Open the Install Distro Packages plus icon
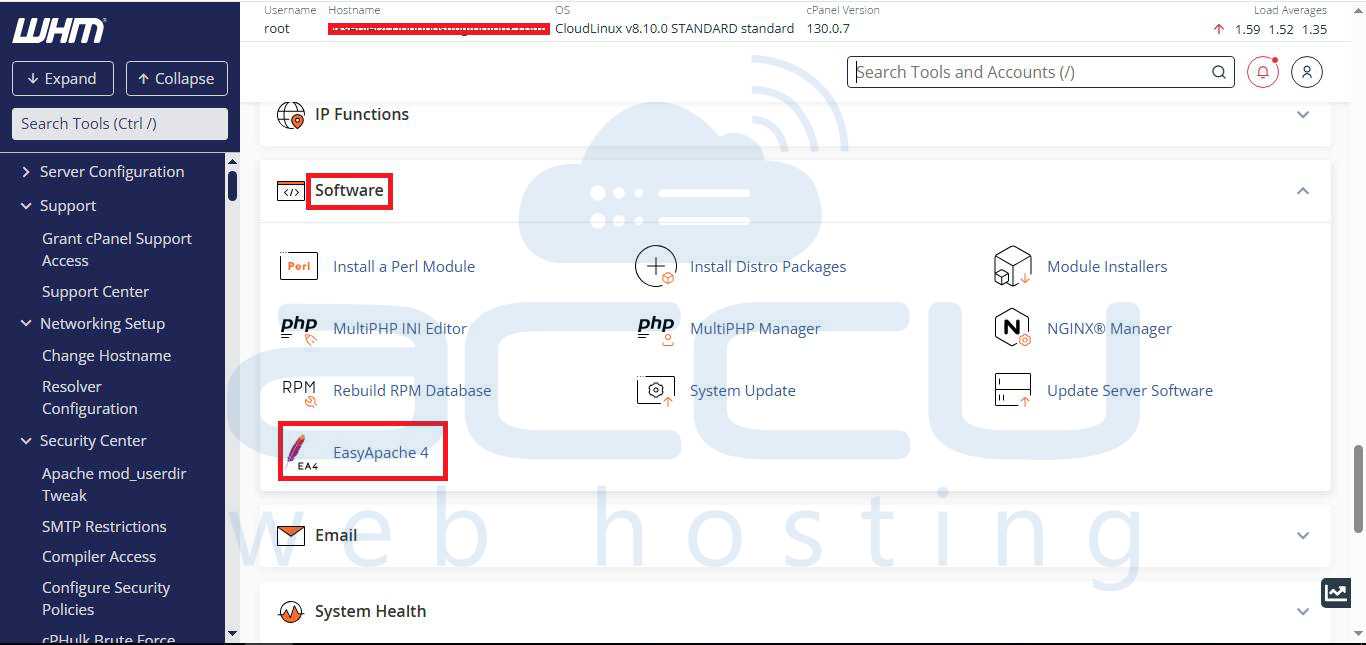The width and height of the screenshot is (1366, 645). point(656,266)
